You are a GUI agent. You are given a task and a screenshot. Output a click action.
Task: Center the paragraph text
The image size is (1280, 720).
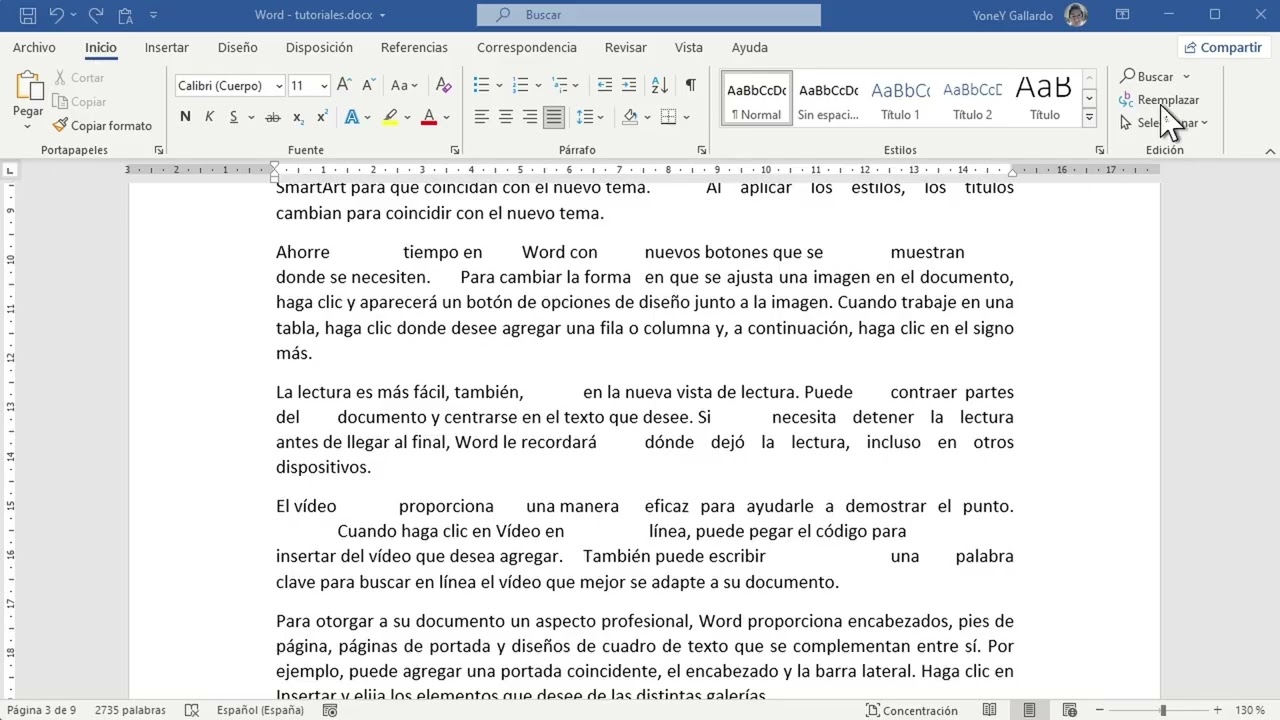tap(505, 117)
